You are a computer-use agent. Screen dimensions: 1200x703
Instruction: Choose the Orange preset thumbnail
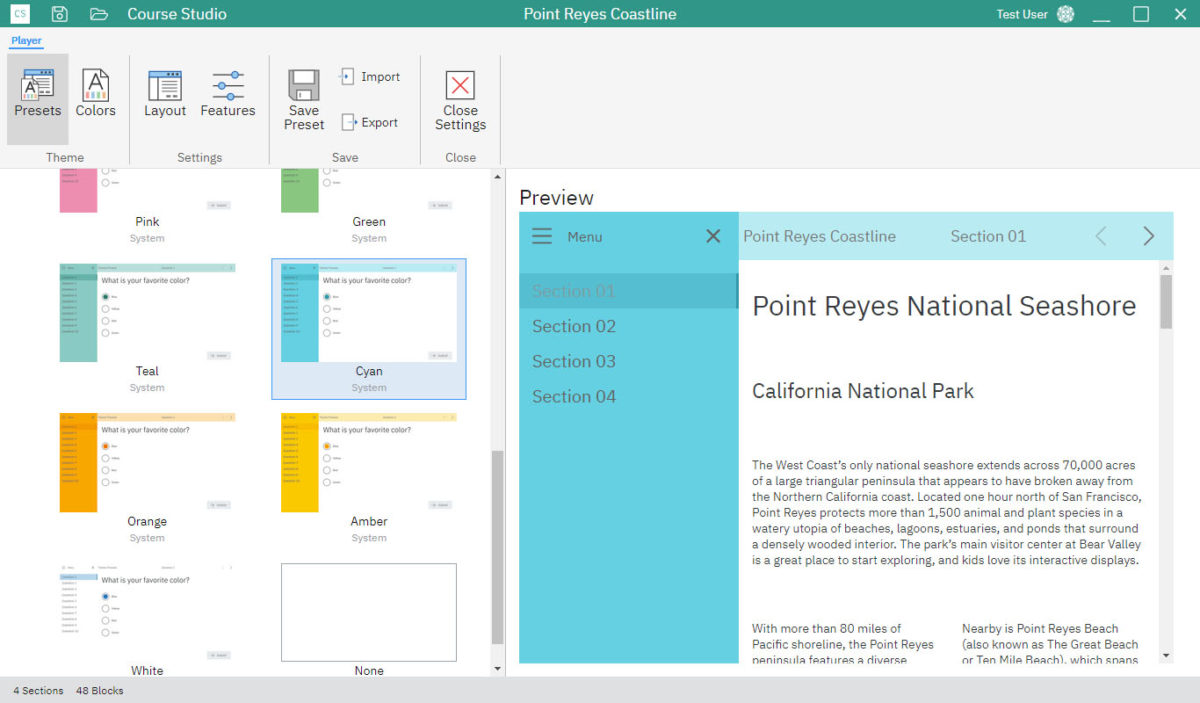coord(147,463)
